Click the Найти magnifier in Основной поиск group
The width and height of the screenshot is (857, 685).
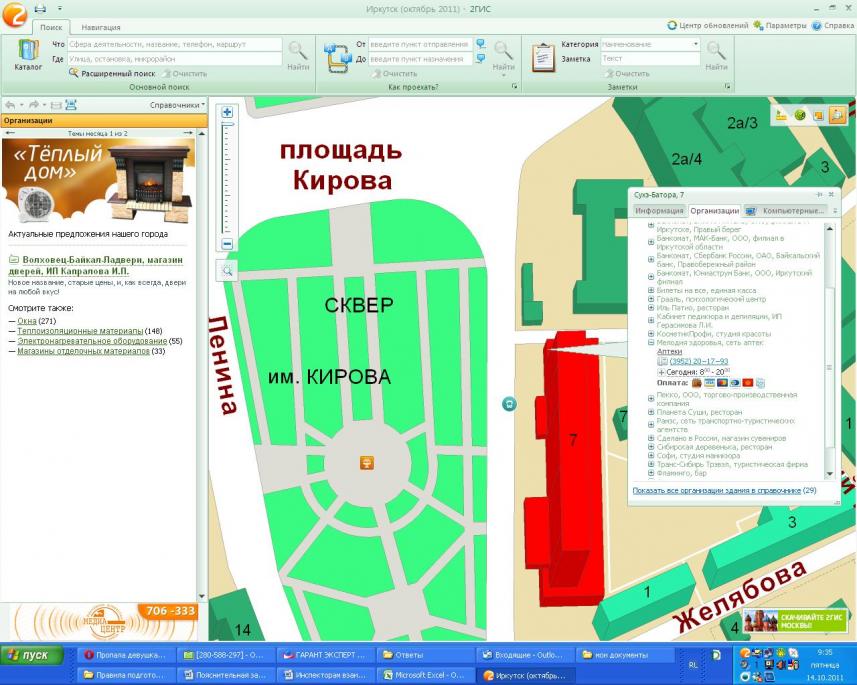298,56
